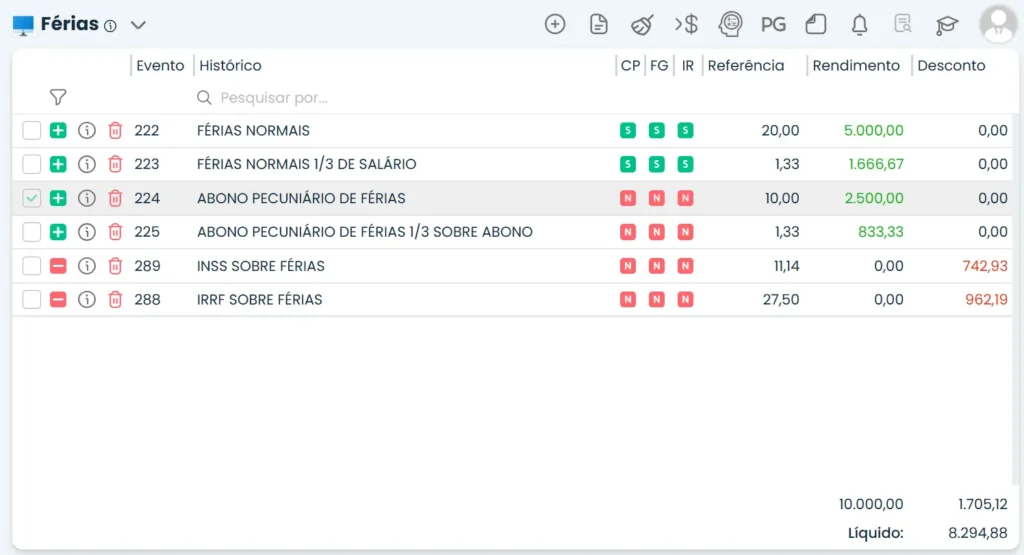Open the graduation cap training icon
Viewport: 1024px width, 555px height.
(x=946, y=25)
